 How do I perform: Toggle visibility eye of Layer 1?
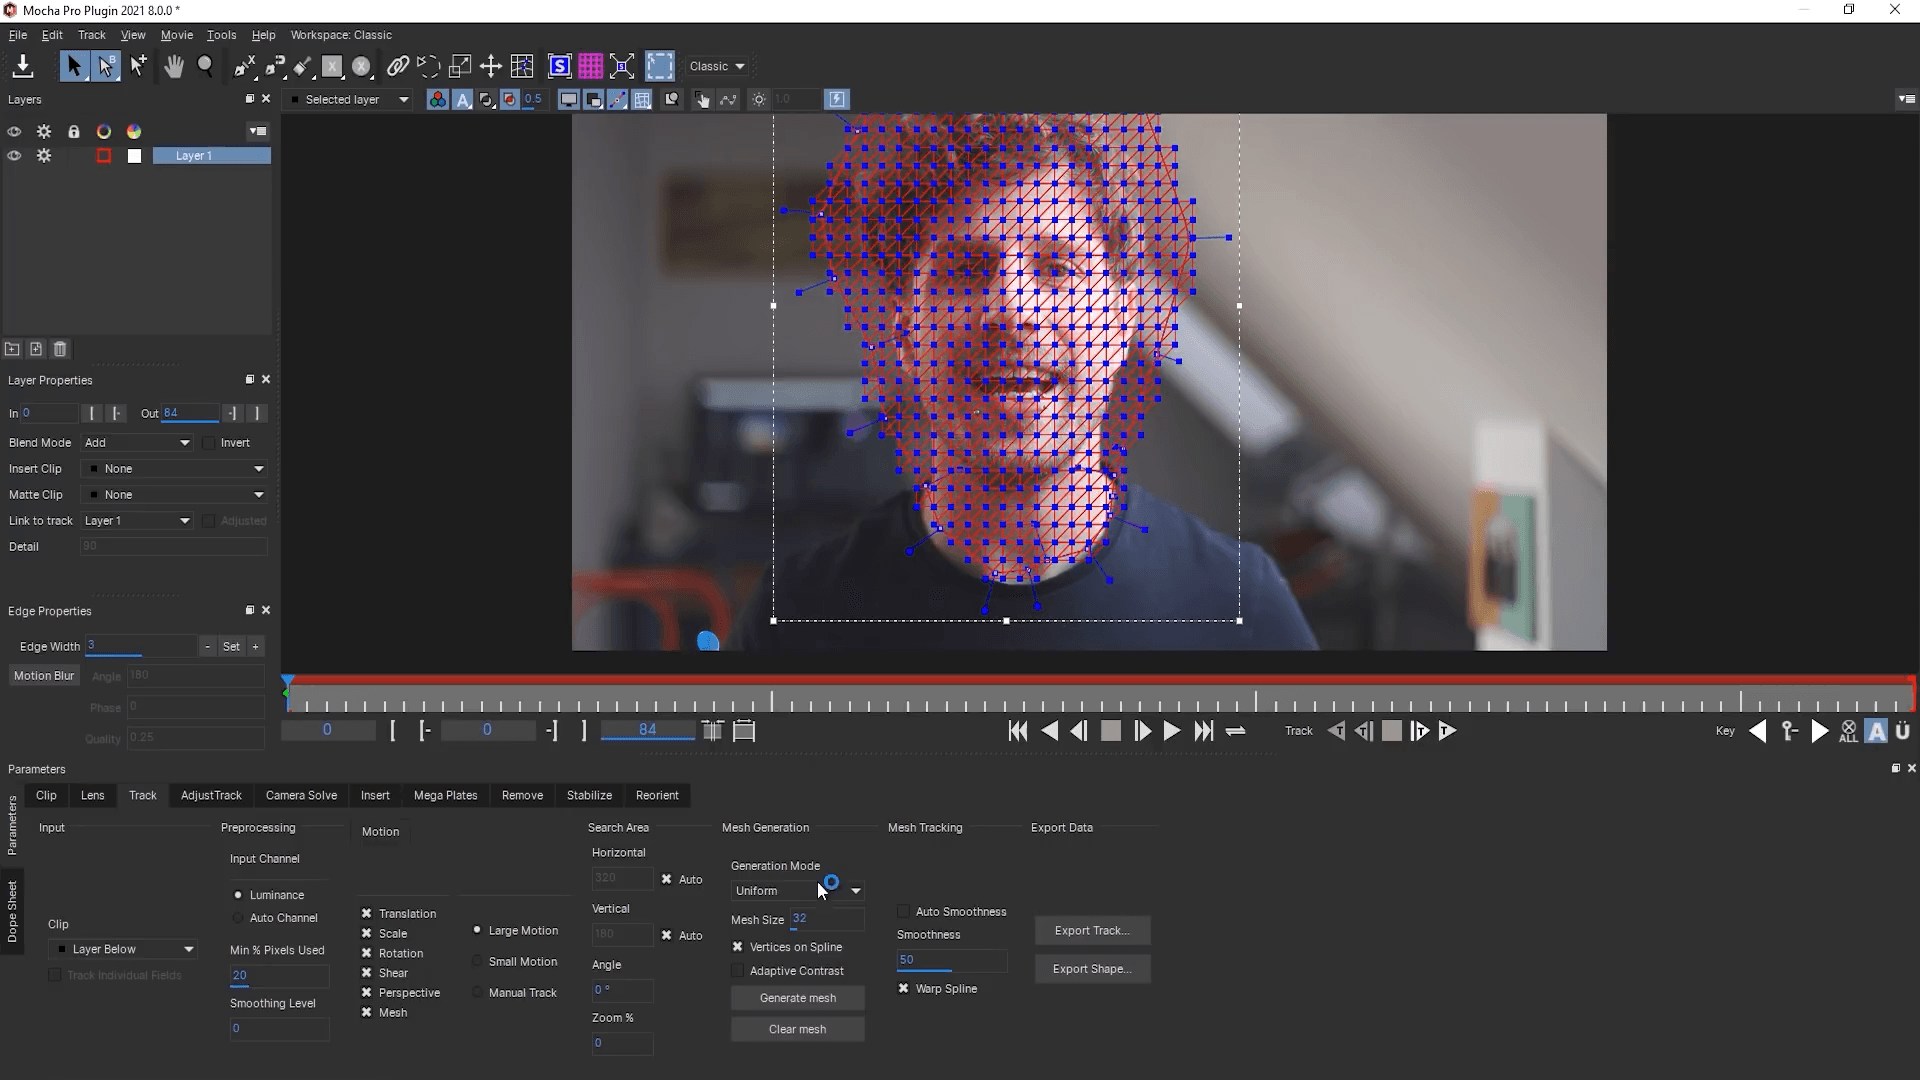pos(14,156)
